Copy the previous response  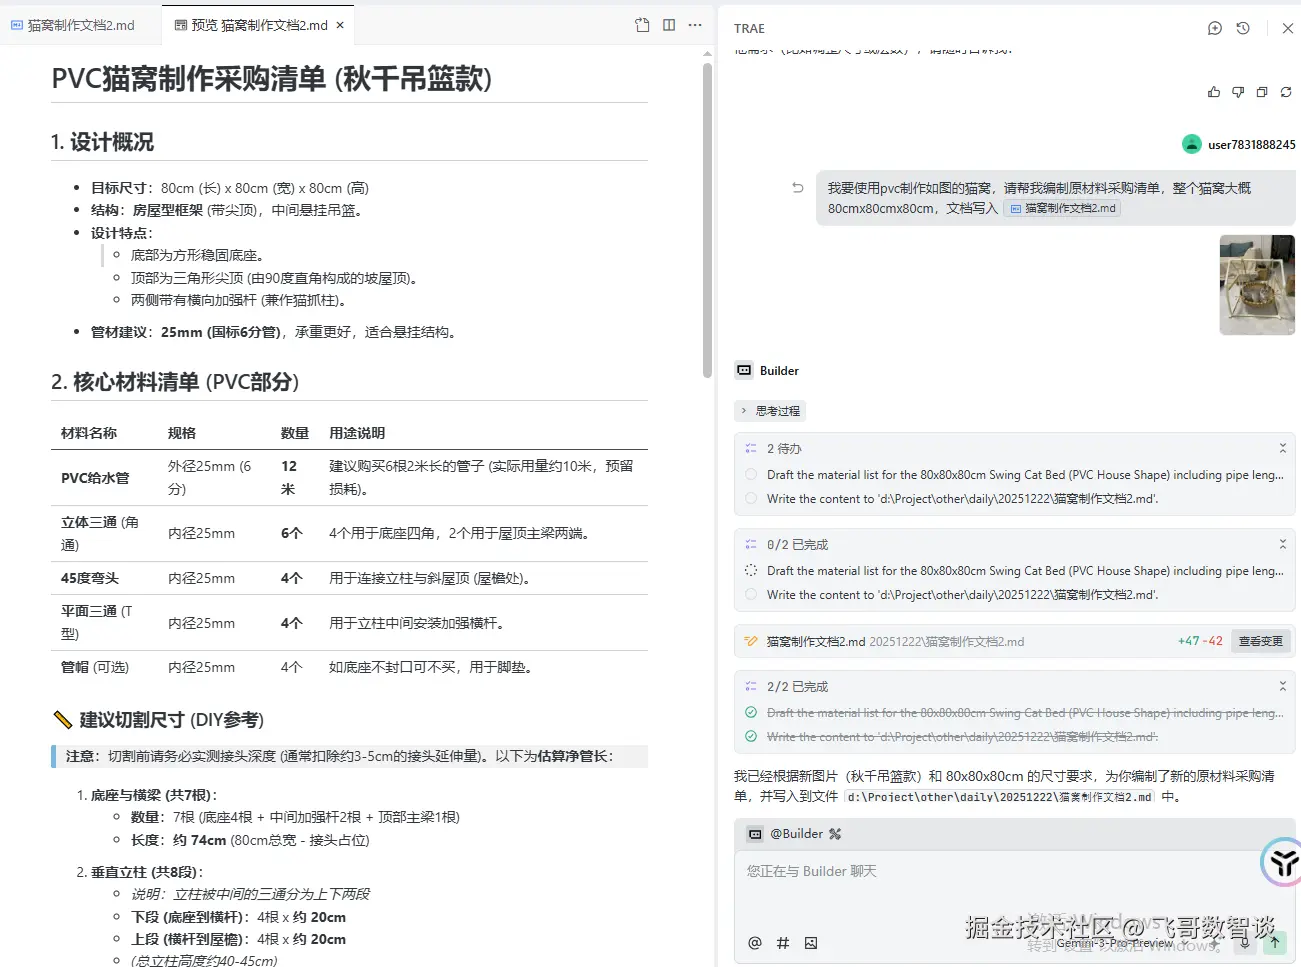(1262, 92)
